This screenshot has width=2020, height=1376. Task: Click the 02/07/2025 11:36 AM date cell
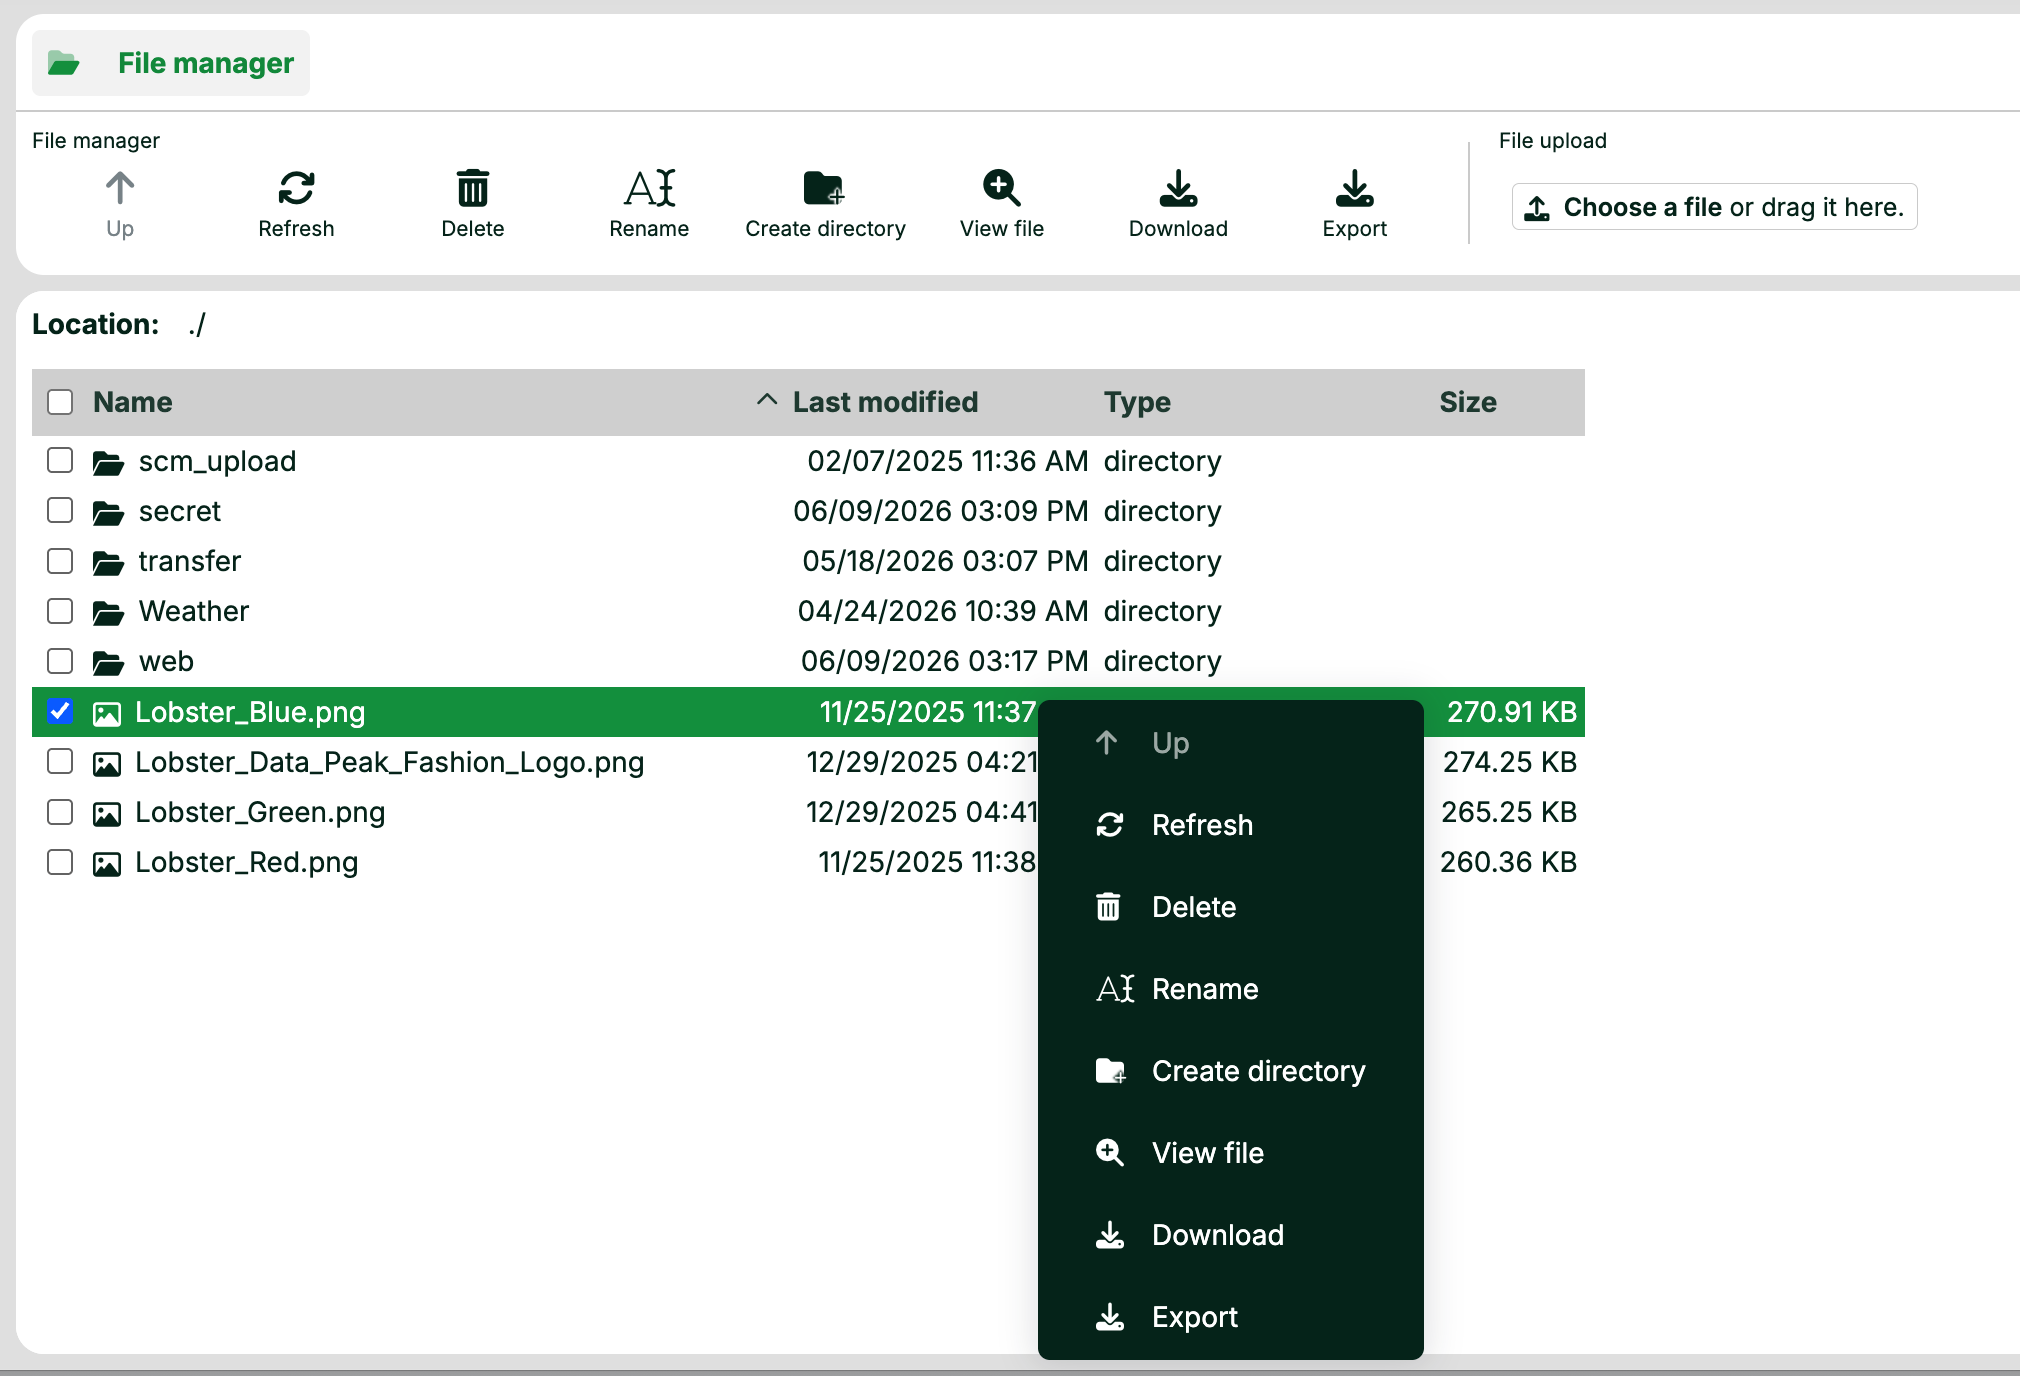pyautogui.click(x=947, y=461)
